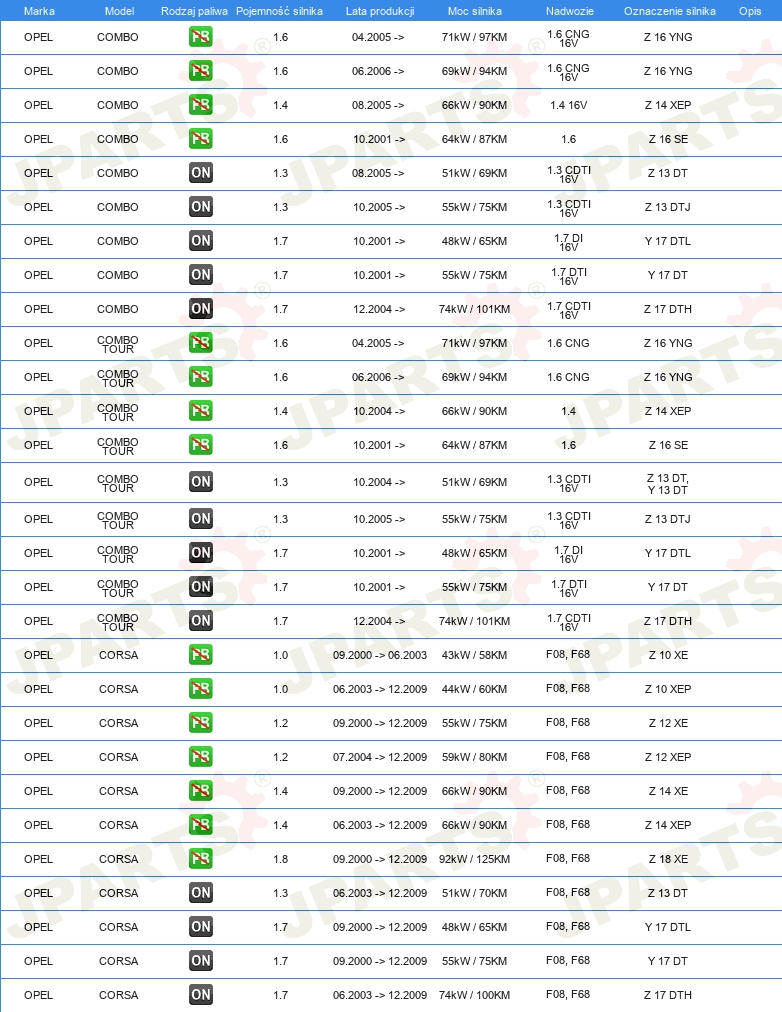Click diesel ON icon in COMBO TOUR 51kW / 69KM row
The width and height of the screenshot is (782, 1012).
click(201, 481)
